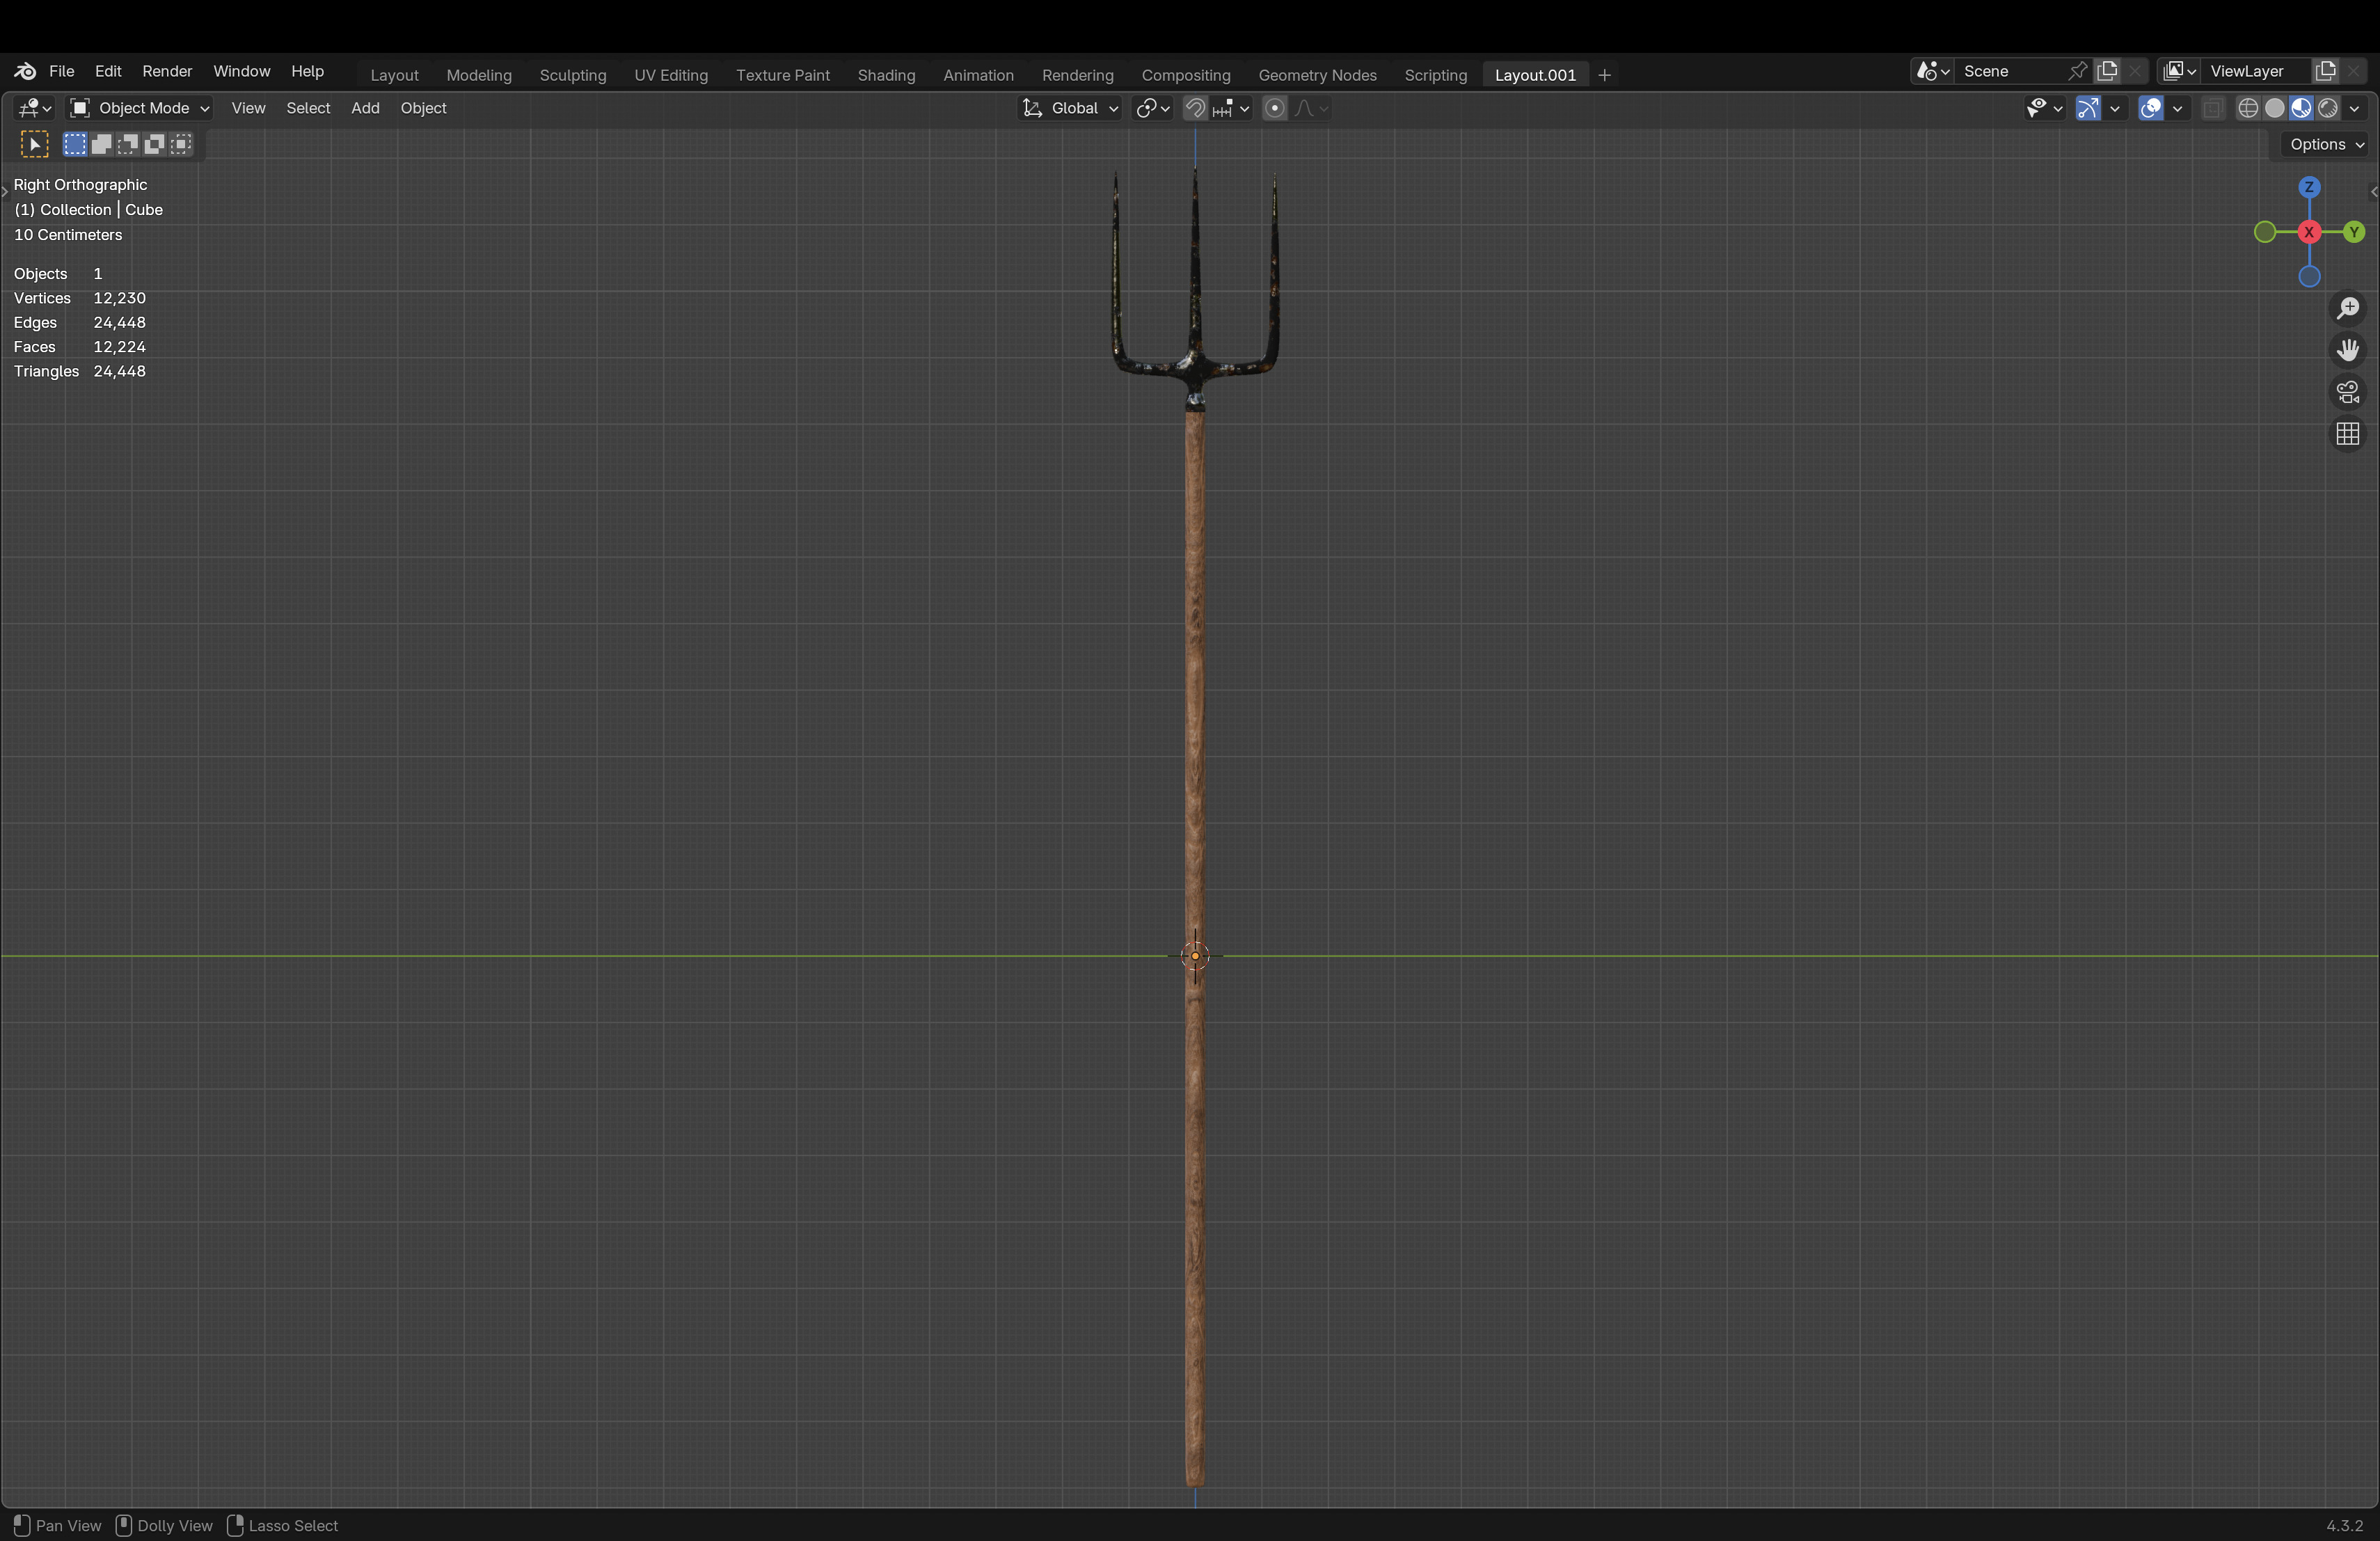Image resolution: width=2380 pixels, height=1541 pixels.
Task: Add a new view layer icon
Action: [x=2326, y=71]
